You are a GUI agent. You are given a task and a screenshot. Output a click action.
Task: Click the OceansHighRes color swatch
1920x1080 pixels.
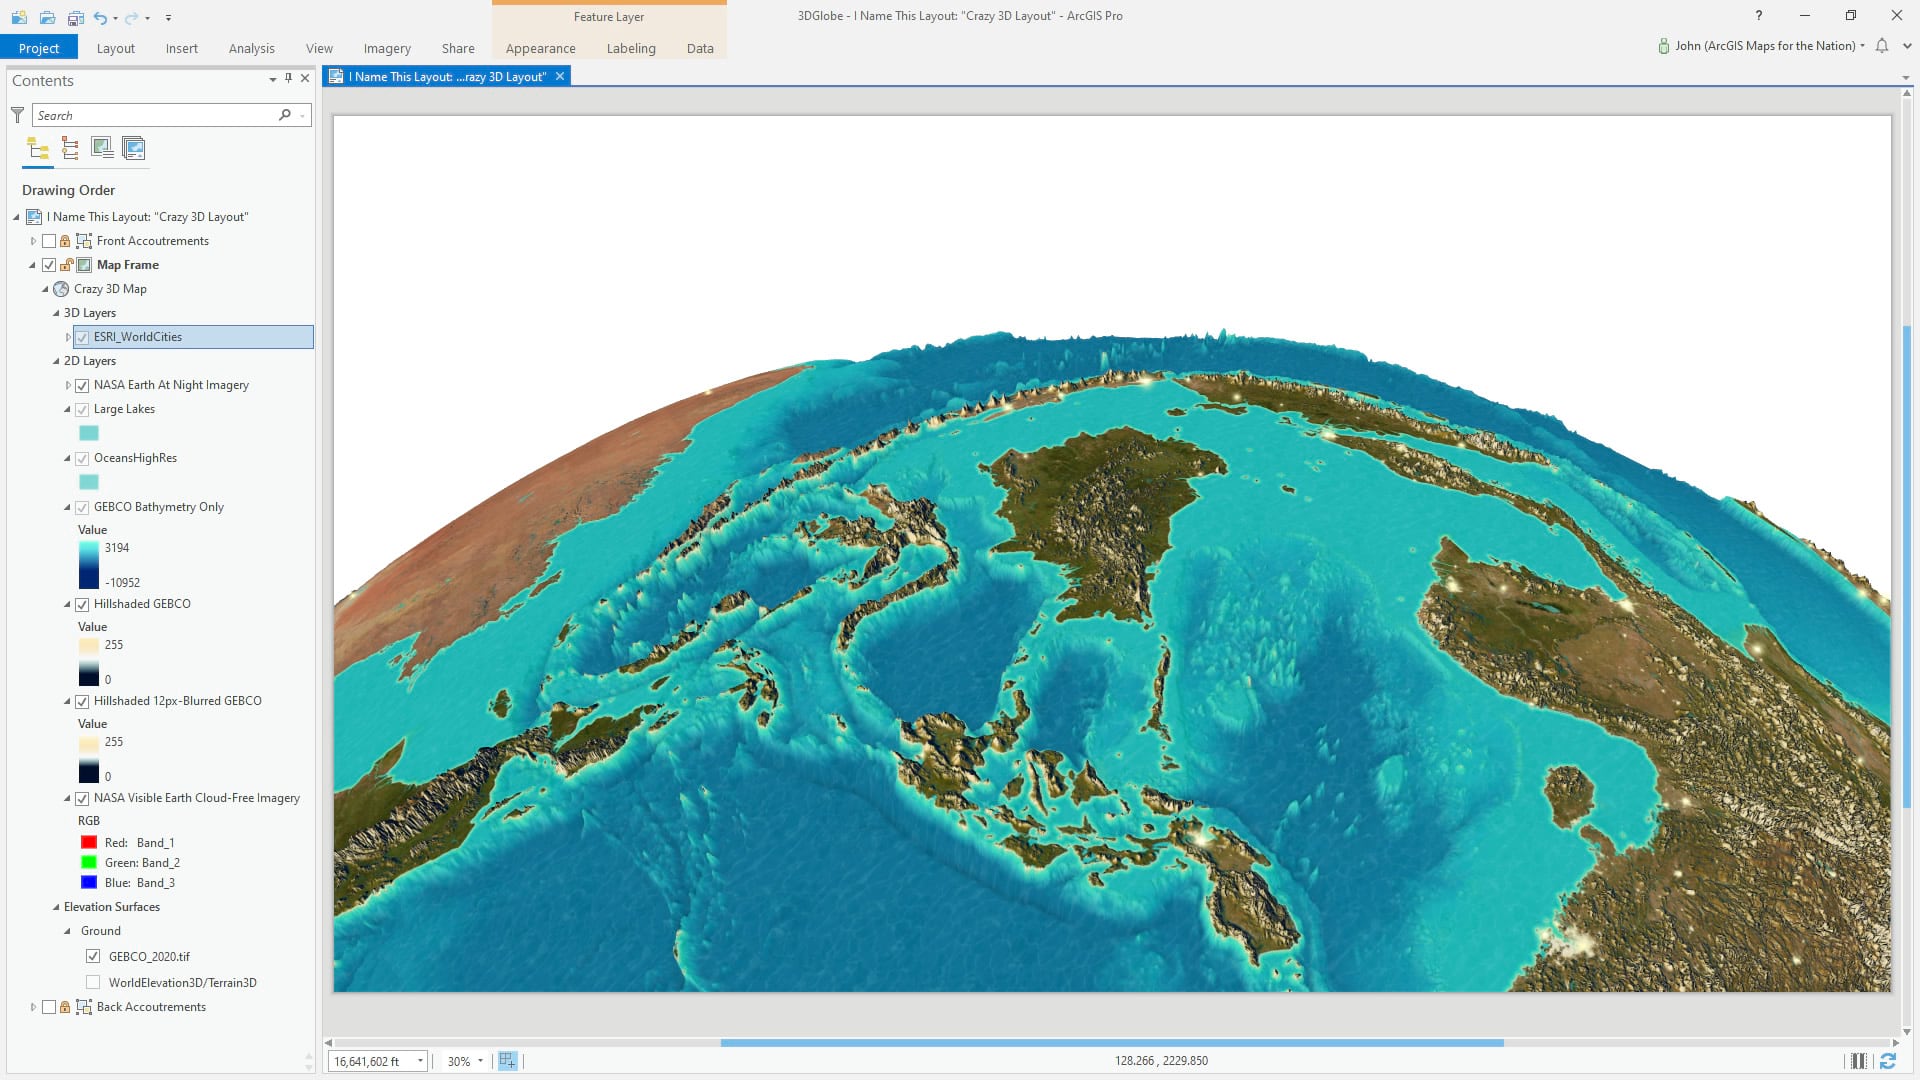[x=89, y=482]
